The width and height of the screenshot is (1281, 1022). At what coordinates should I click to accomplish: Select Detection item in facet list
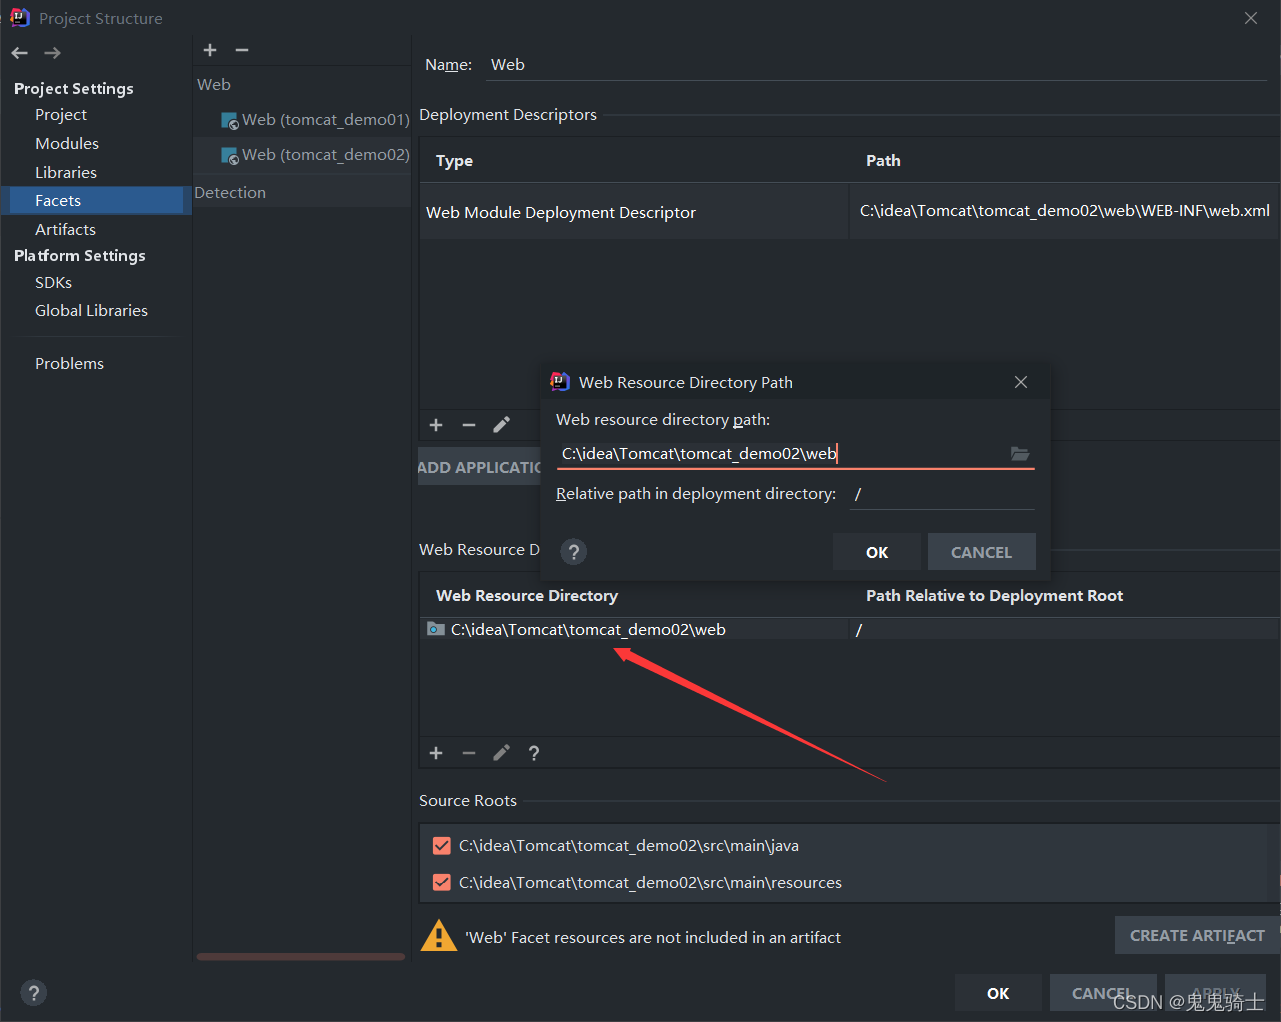coord(230,193)
